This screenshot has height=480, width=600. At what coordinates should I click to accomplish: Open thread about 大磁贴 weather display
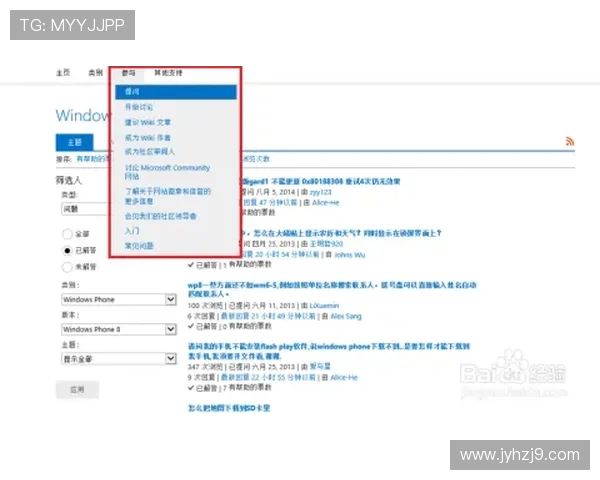pyautogui.click(x=341, y=233)
